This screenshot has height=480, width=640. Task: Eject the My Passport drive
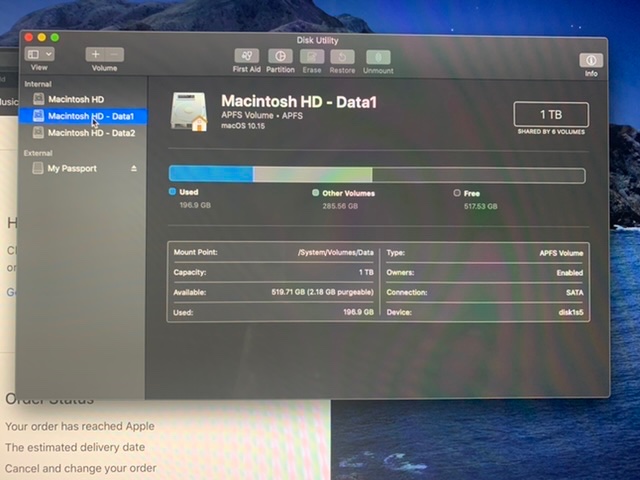[134, 169]
